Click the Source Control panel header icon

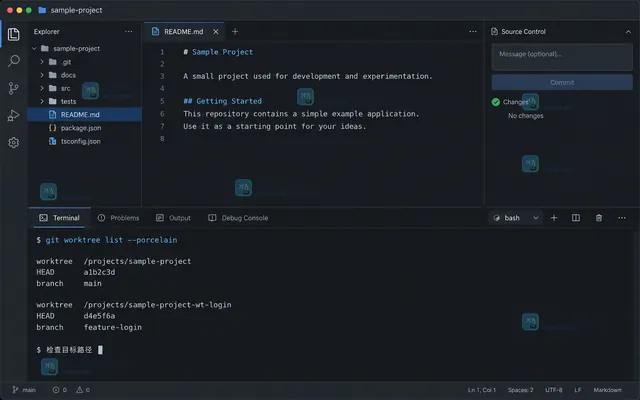pyautogui.click(x=494, y=31)
